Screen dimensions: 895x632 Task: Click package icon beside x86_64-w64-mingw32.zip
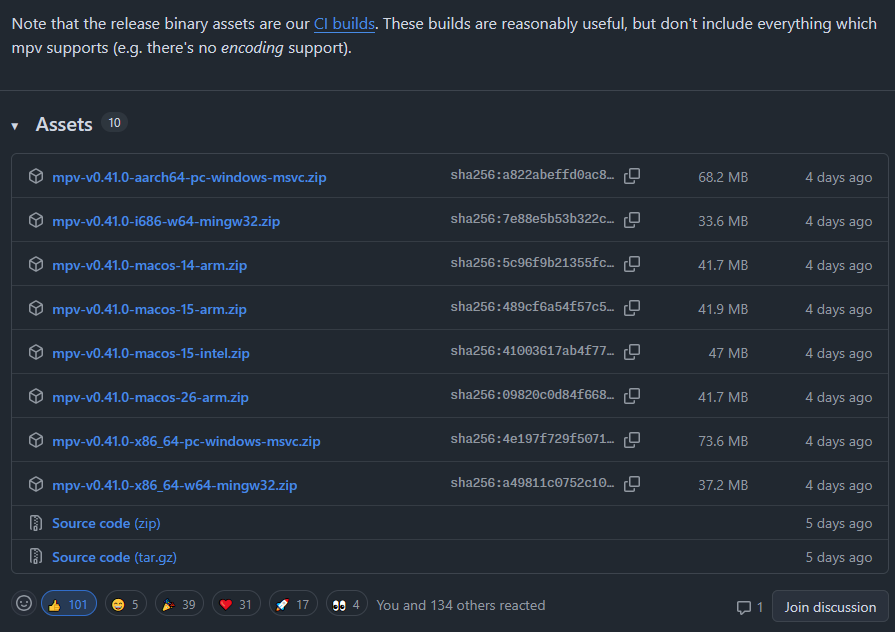coord(36,484)
